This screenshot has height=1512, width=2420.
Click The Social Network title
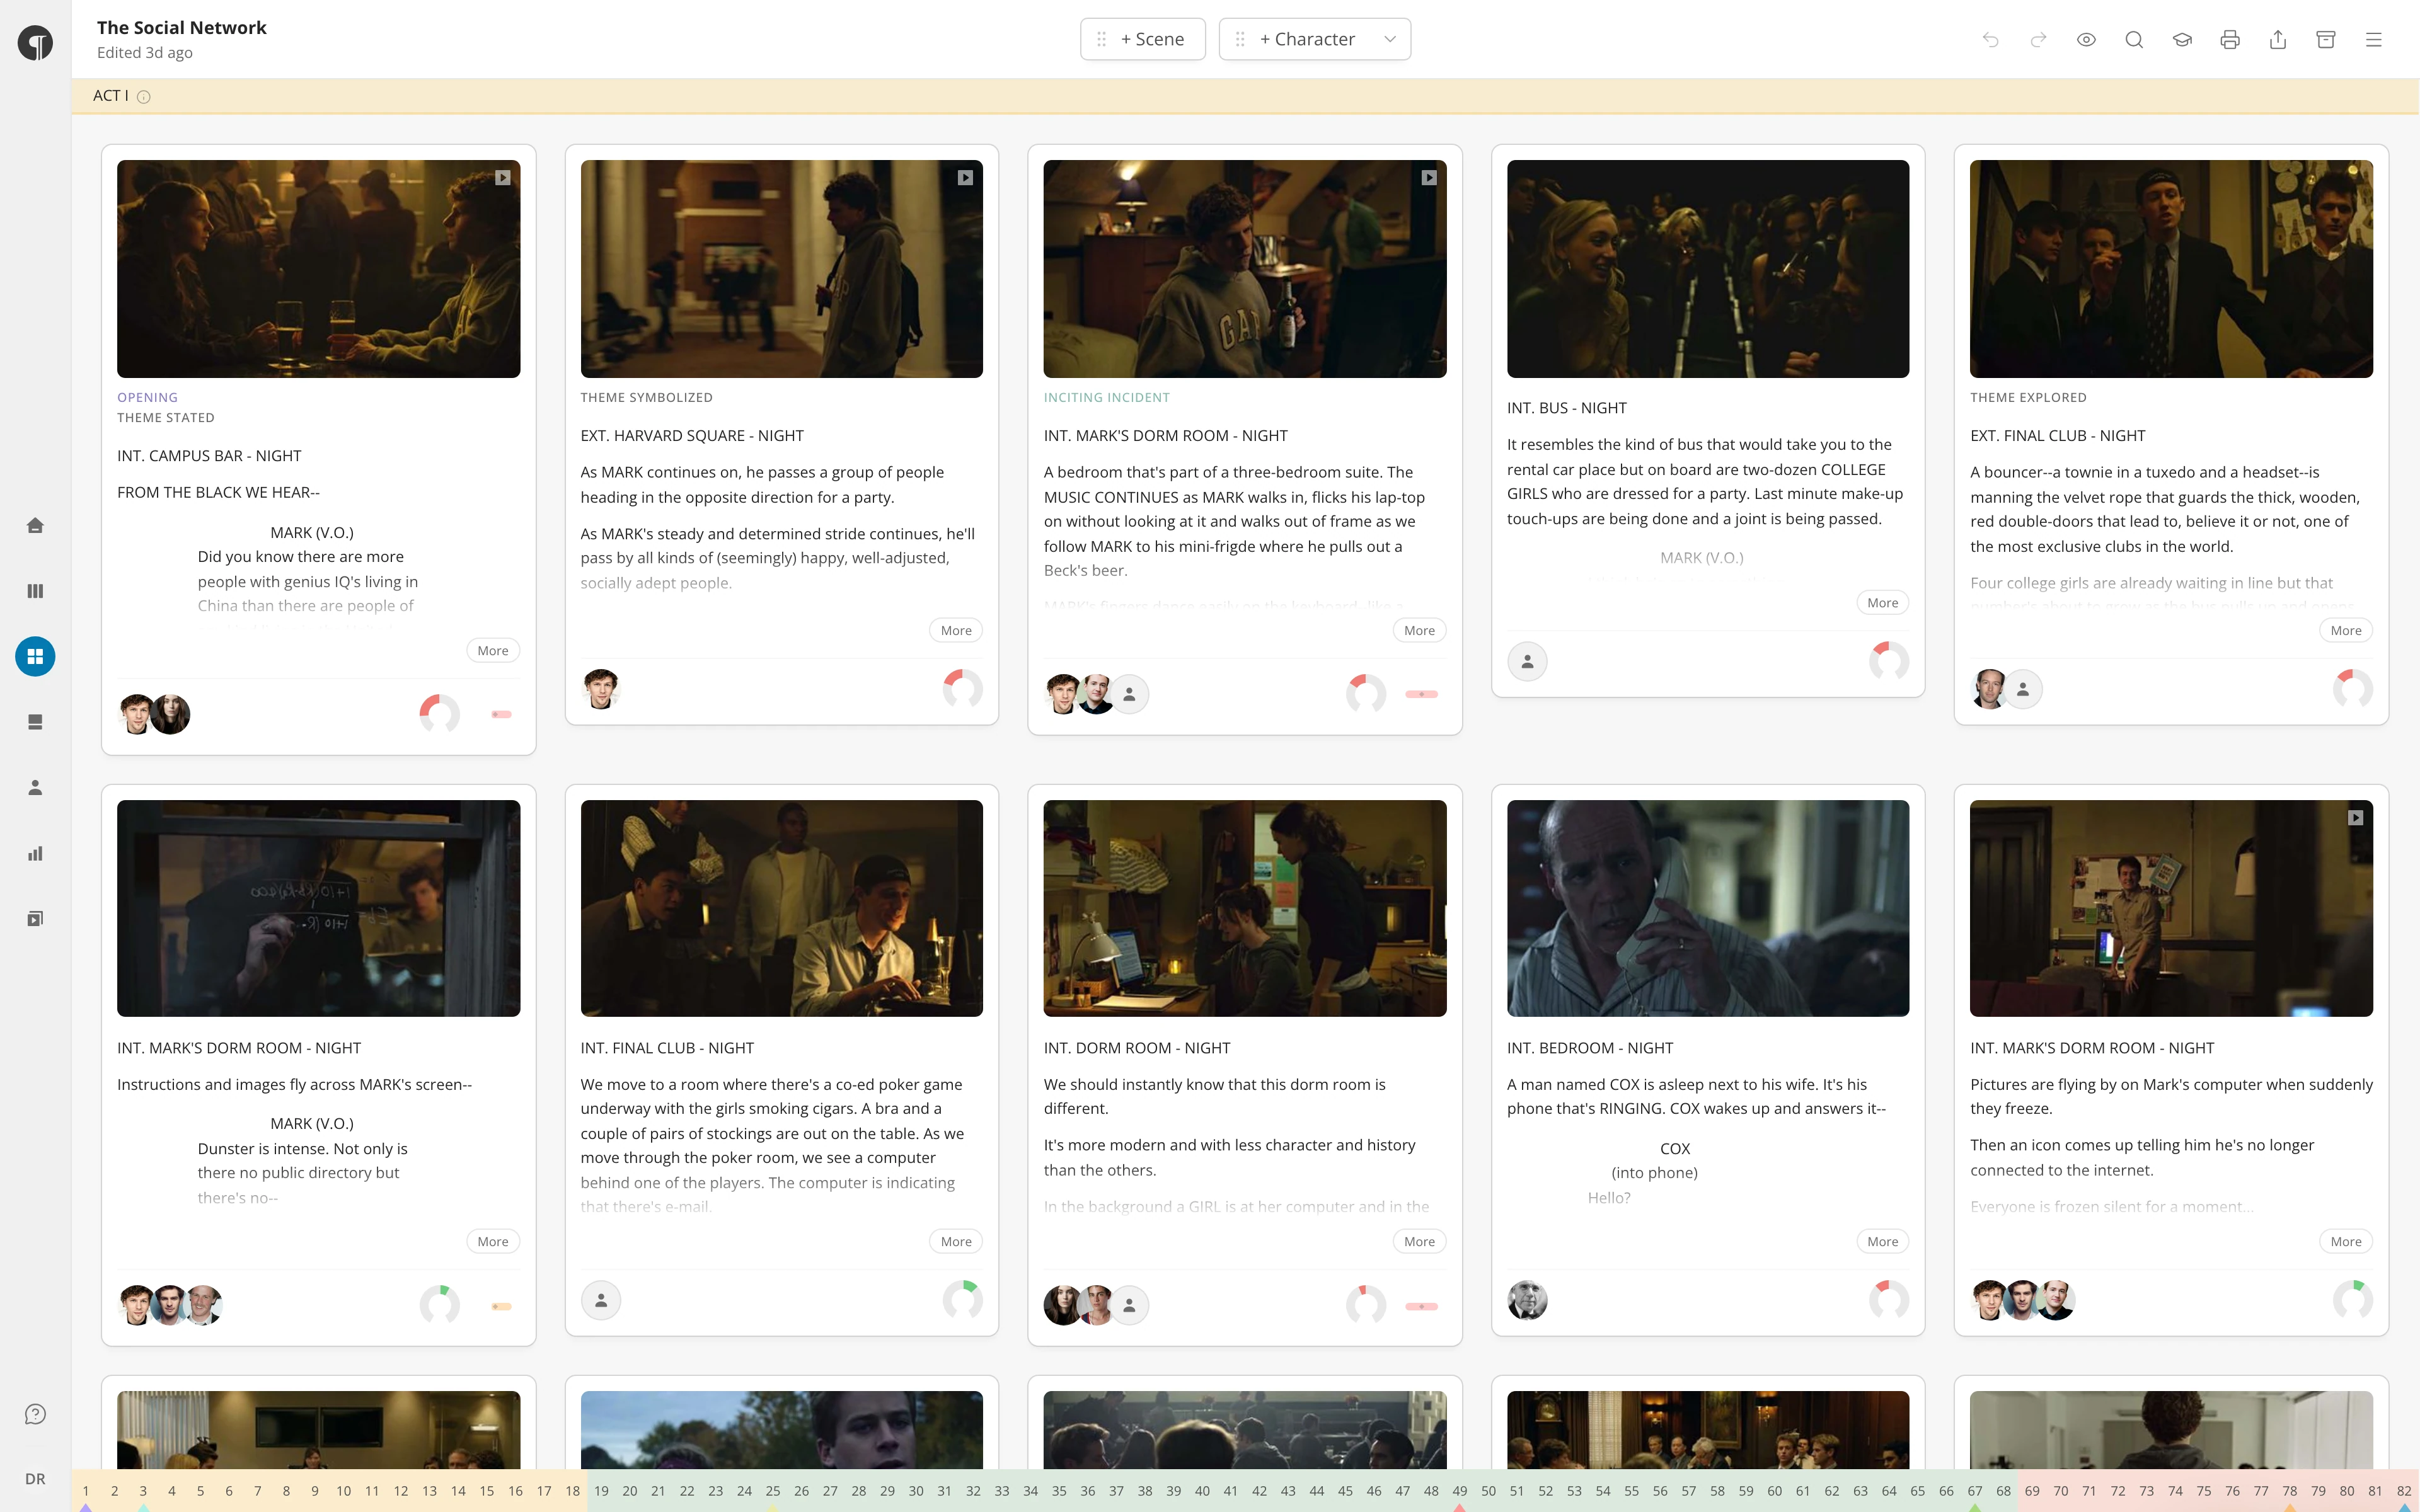tap(181, 27)
